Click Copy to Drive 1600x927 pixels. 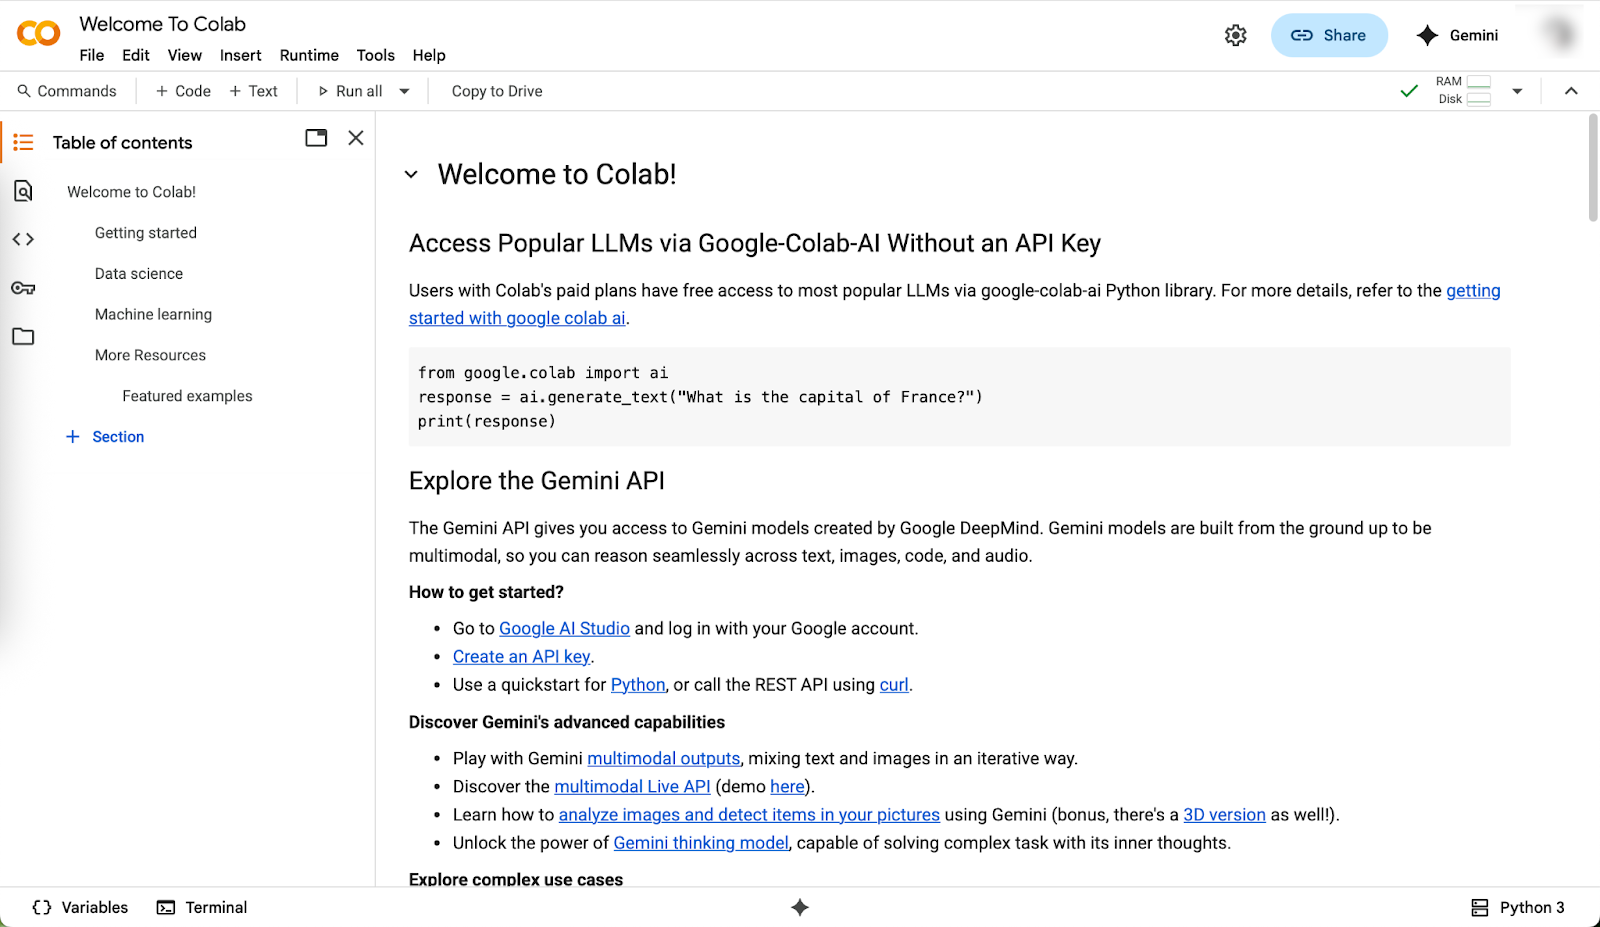pos(497,91)
